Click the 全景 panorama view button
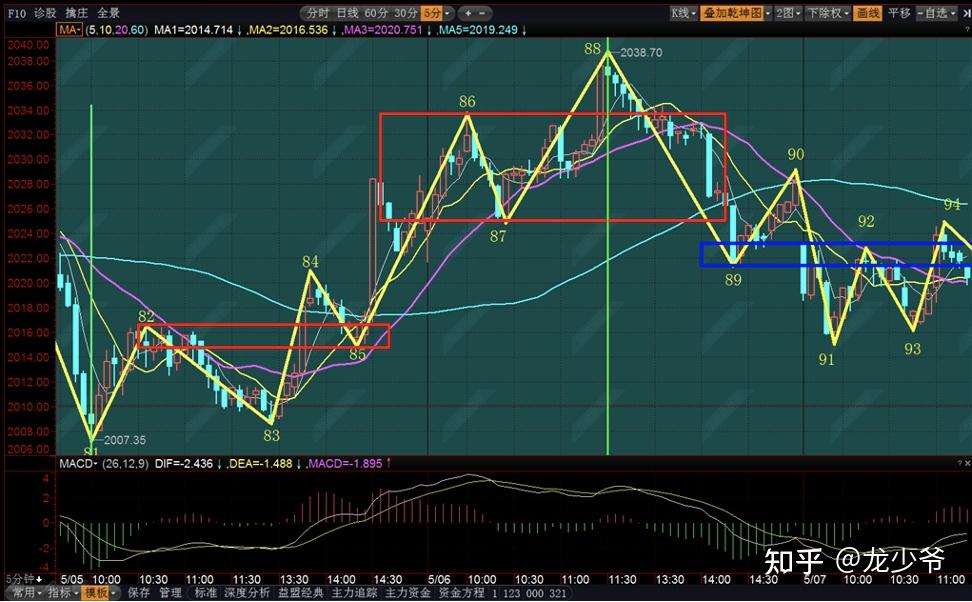The width and height of the screenshot is (972, 602). tap(108, 13)
